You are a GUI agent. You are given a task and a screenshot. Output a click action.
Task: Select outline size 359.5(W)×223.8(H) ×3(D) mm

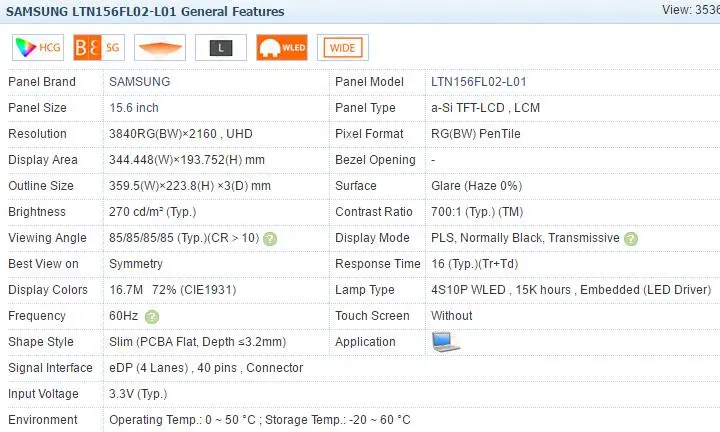(x=190, y=186)
